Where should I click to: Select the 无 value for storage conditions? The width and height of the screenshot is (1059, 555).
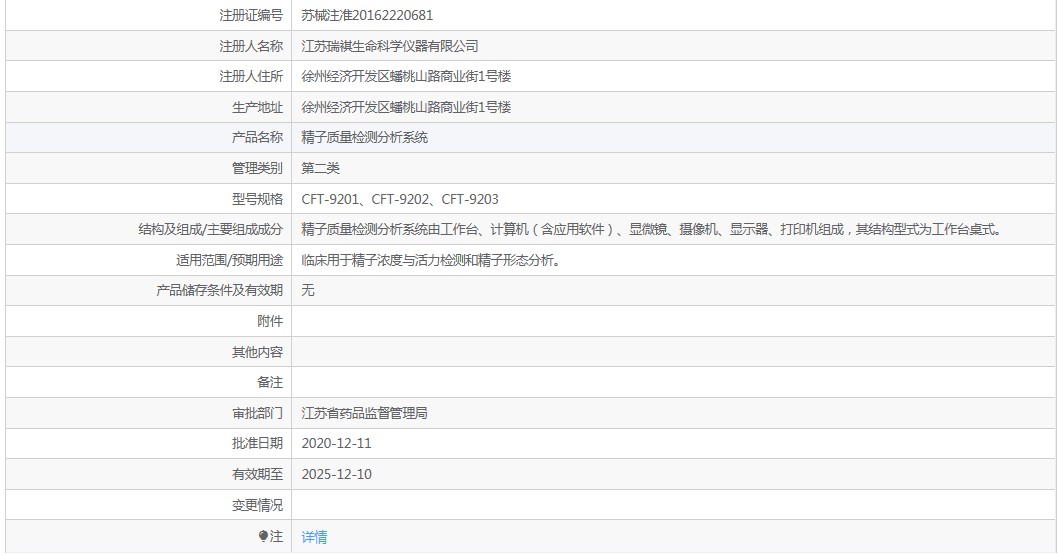(307, 290)
